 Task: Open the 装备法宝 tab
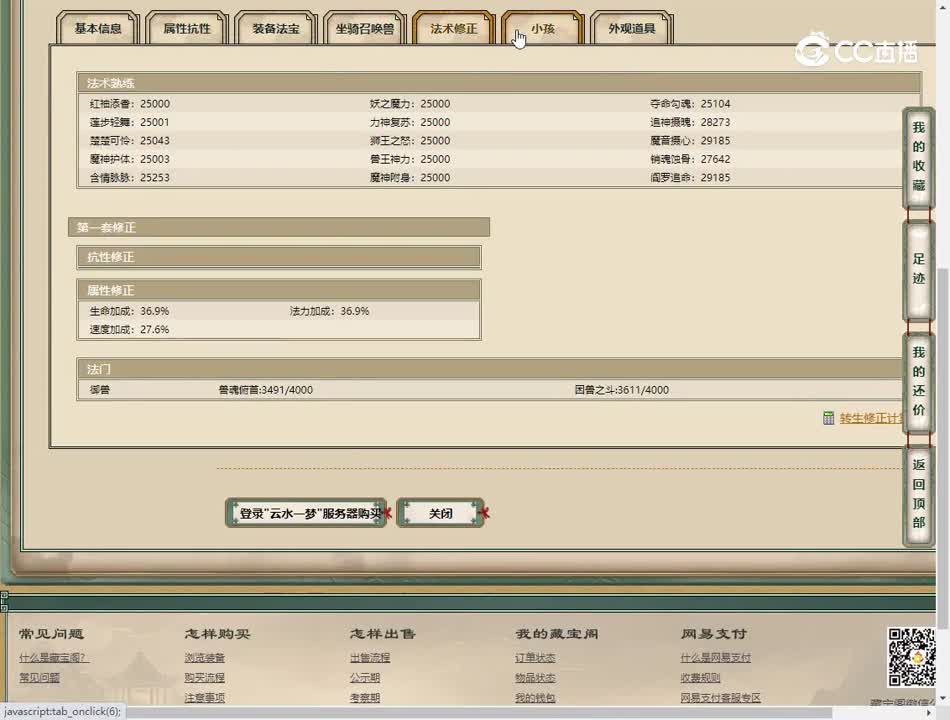tap(276, 29)
